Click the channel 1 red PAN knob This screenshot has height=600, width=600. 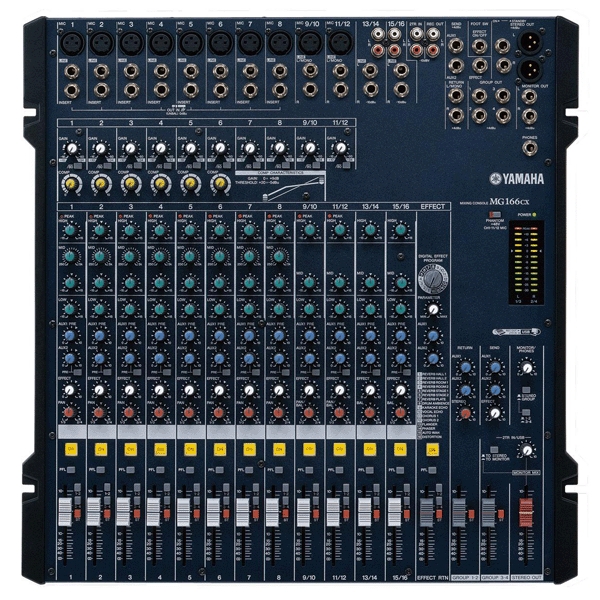(x=69, y=413)
